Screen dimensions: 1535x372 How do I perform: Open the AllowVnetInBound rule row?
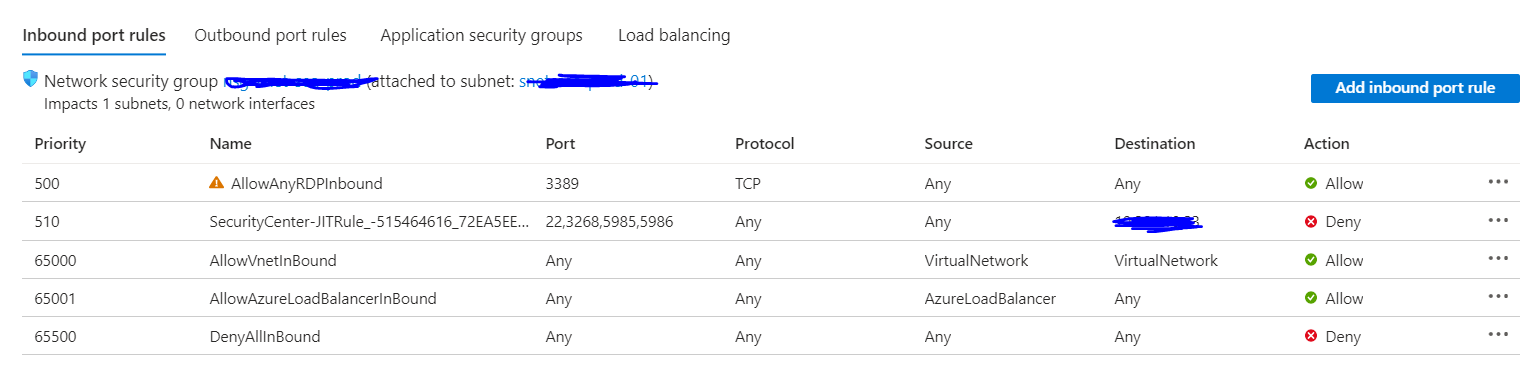point(770,260)
